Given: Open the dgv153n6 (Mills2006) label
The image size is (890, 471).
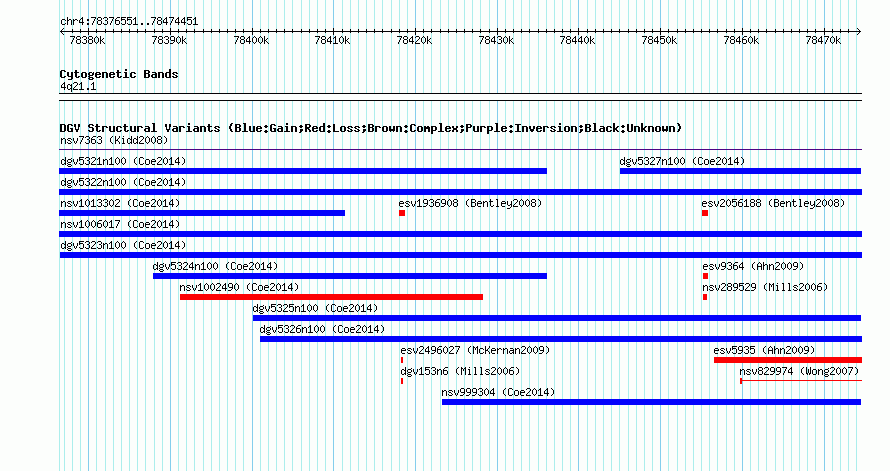Looking at the screenshot, I should pos(460,371).
